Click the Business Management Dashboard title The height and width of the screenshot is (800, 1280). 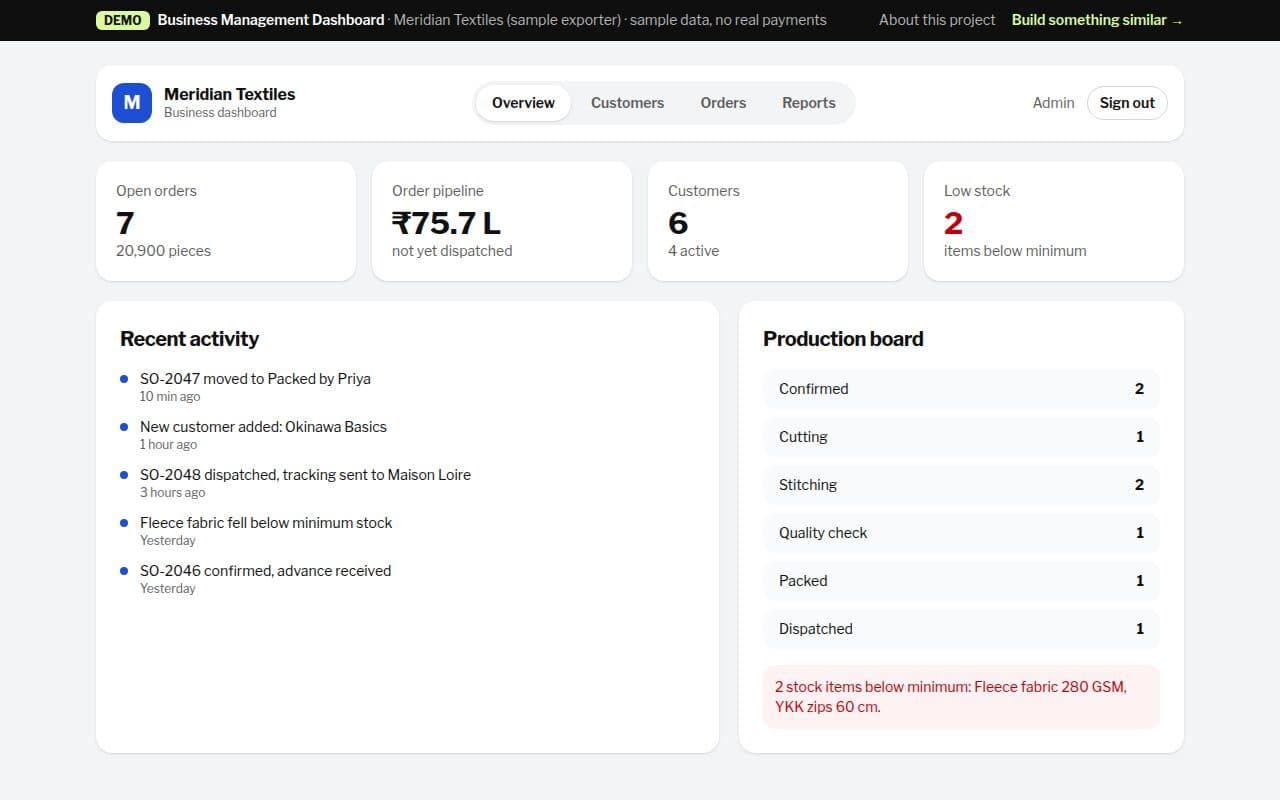pyautogui.click(x=271, y=20)
